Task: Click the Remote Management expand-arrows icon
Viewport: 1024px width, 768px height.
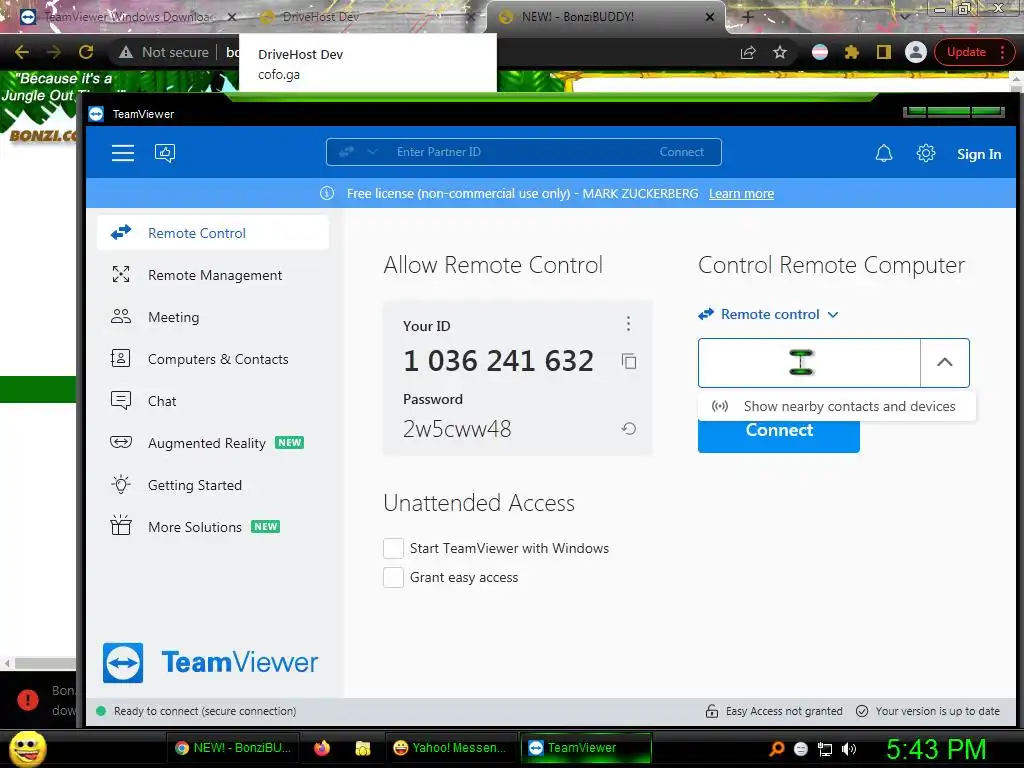Action: coord(121,274)
